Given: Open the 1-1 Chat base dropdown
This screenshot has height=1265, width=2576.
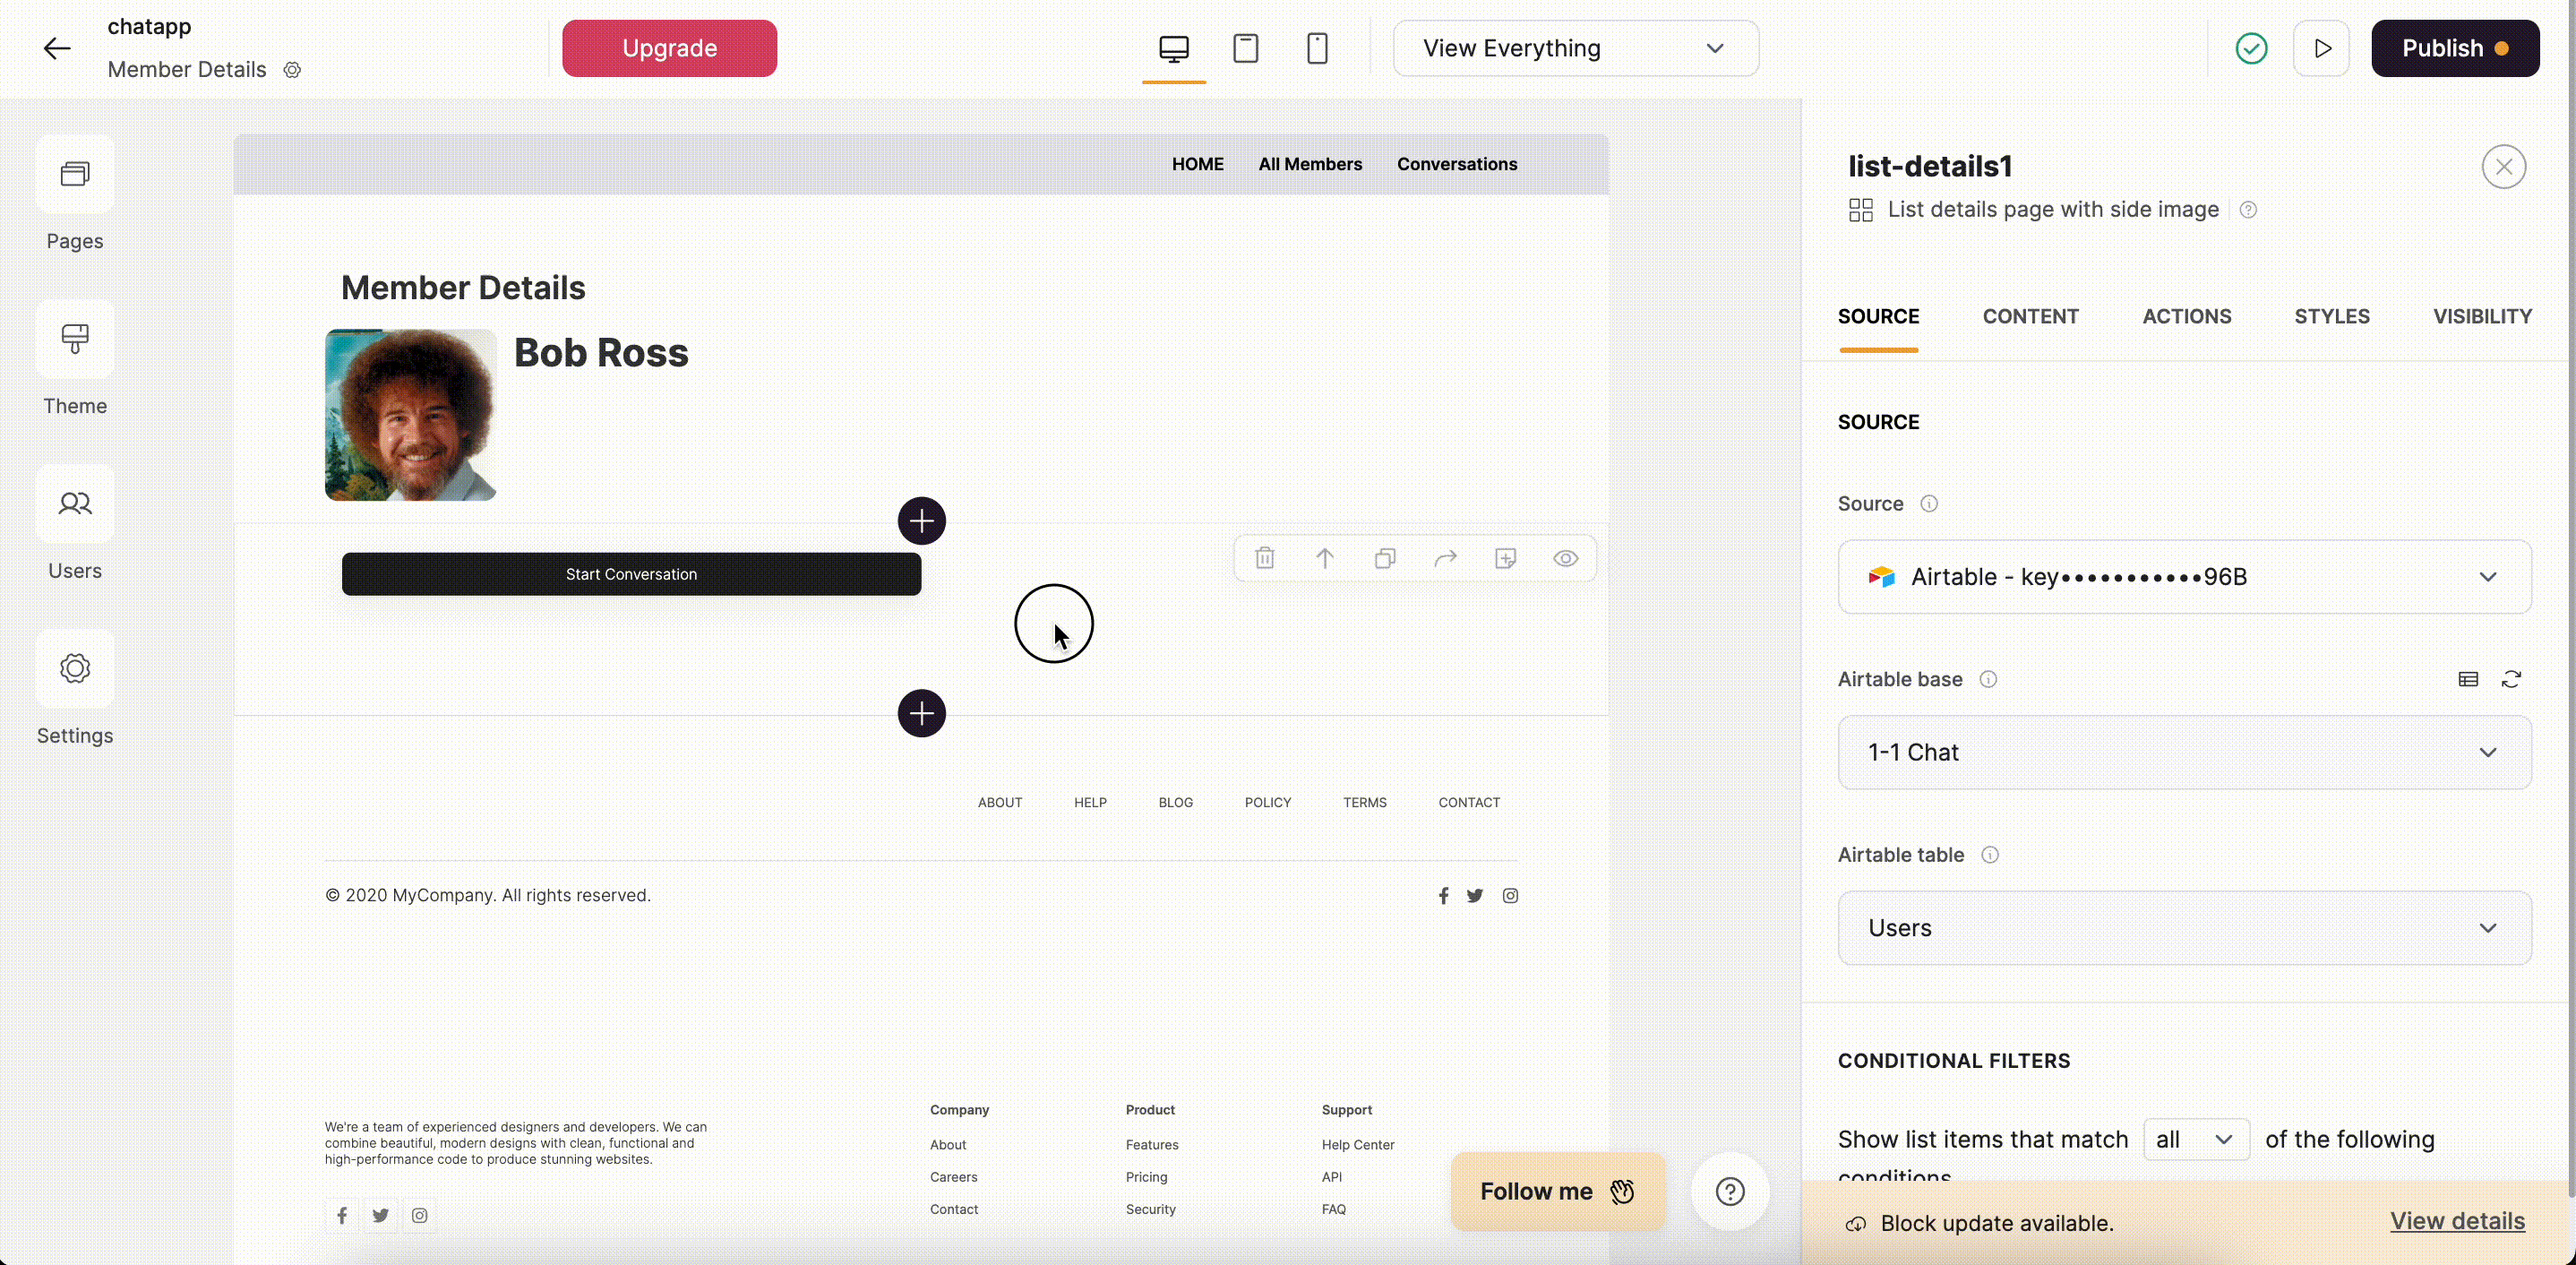Looking at the screenshot, I should pyautogui.click(x=2184, y=752).
